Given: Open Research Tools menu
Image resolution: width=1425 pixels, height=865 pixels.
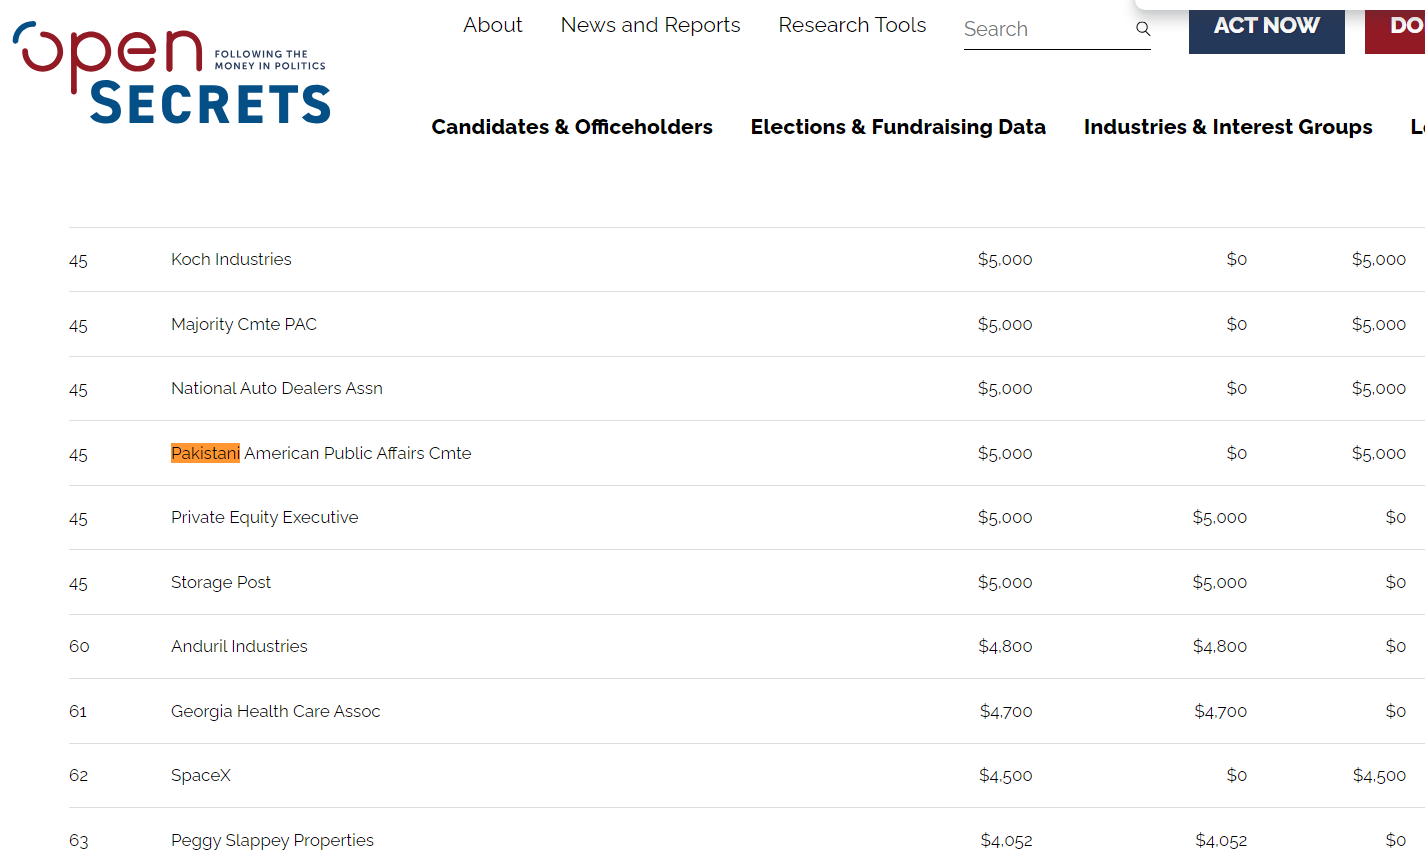Looking at the screenshot, I should pyautogui.click(x=852, y=25).
